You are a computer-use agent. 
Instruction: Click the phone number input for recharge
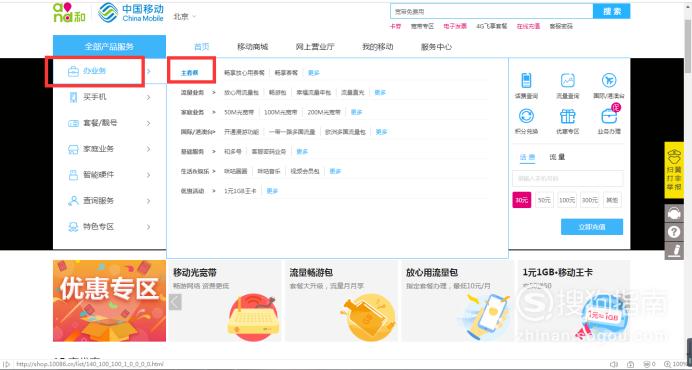coord(568,179)
